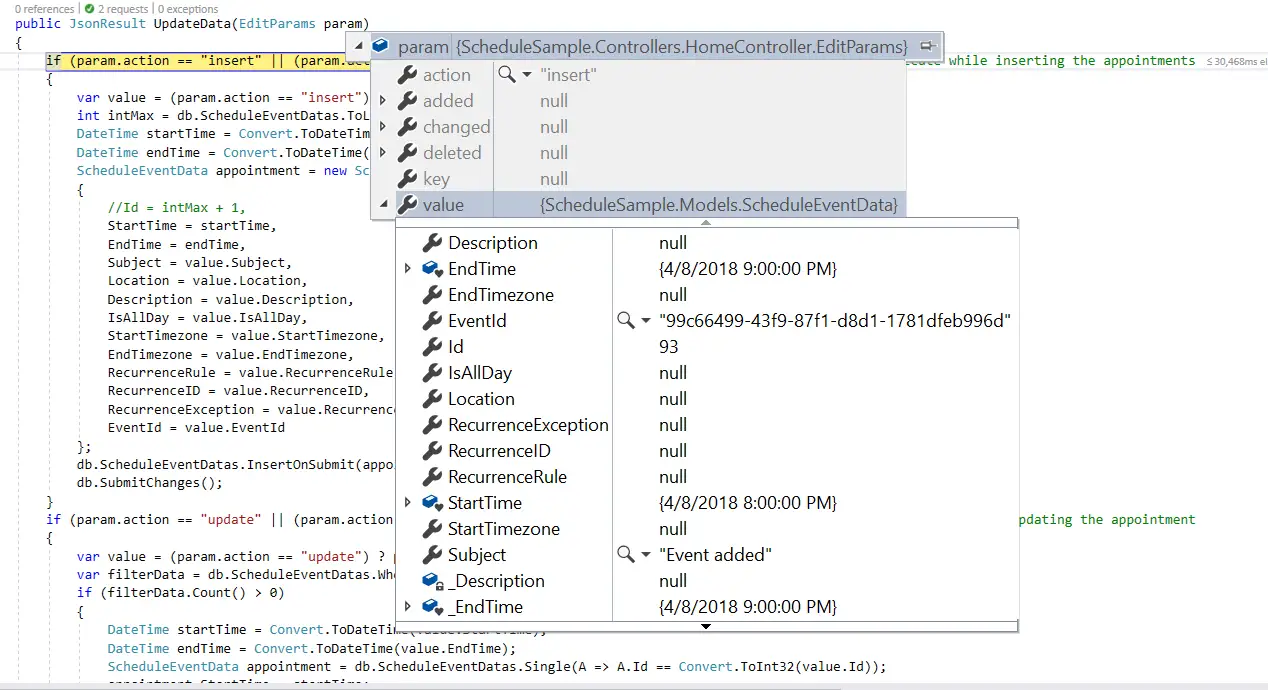Expand the _EndTime field
Viewport: 1268px width, 690px height.
click(408, 607)
